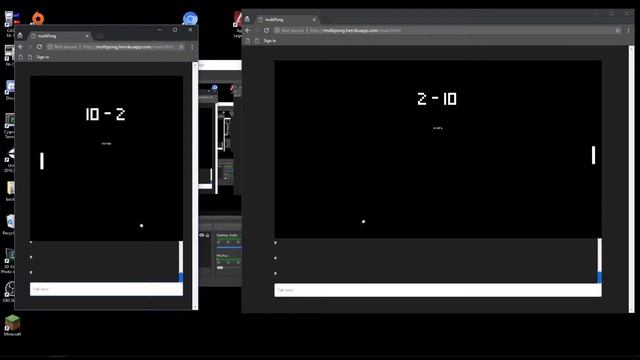The width and height of the screenshot is (640, 360).
Task: Click the address bar URL in left window
Action: pyautogui.click(x=128, y=47)
